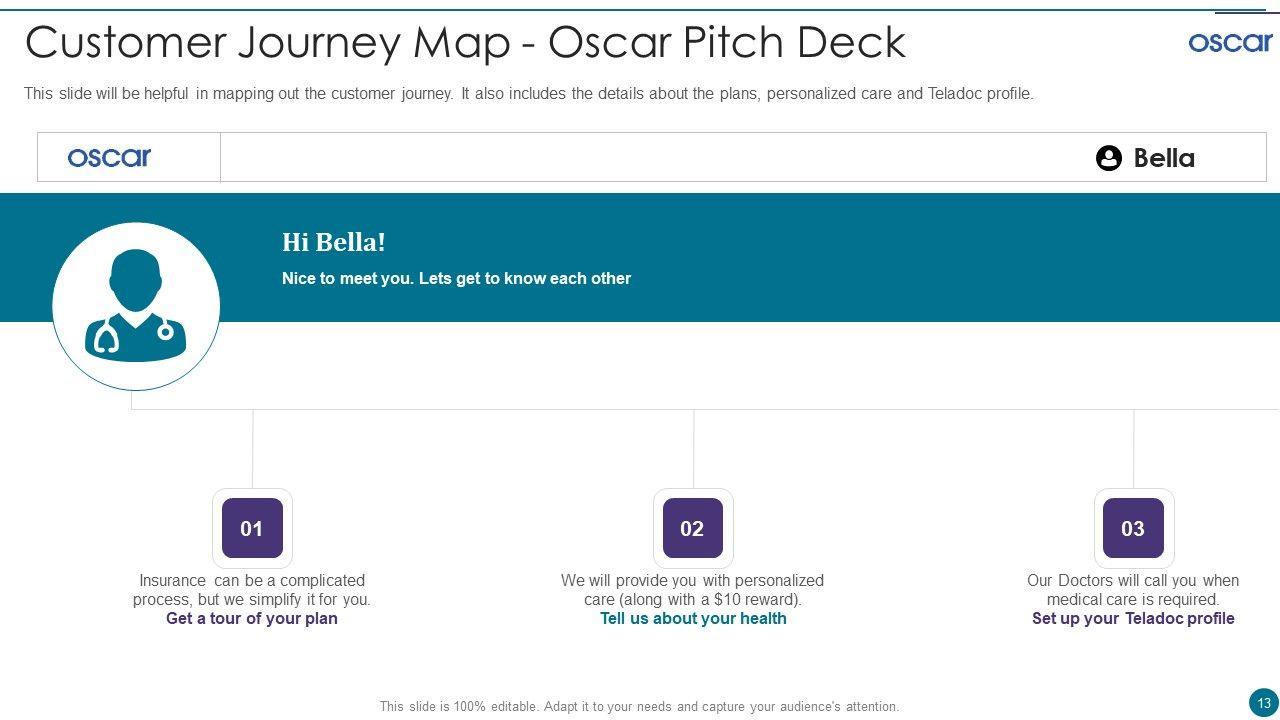The width and height of the screenshot is (1280, 720).
Task: Click the insurance simplification description text
Action: pyautogui.click(x=252, y=590)
